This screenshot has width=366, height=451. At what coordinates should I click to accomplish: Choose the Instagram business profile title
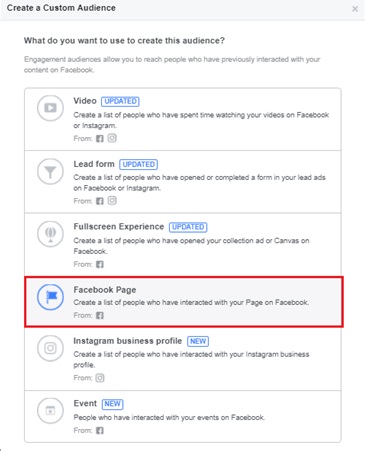click(128, 341)
